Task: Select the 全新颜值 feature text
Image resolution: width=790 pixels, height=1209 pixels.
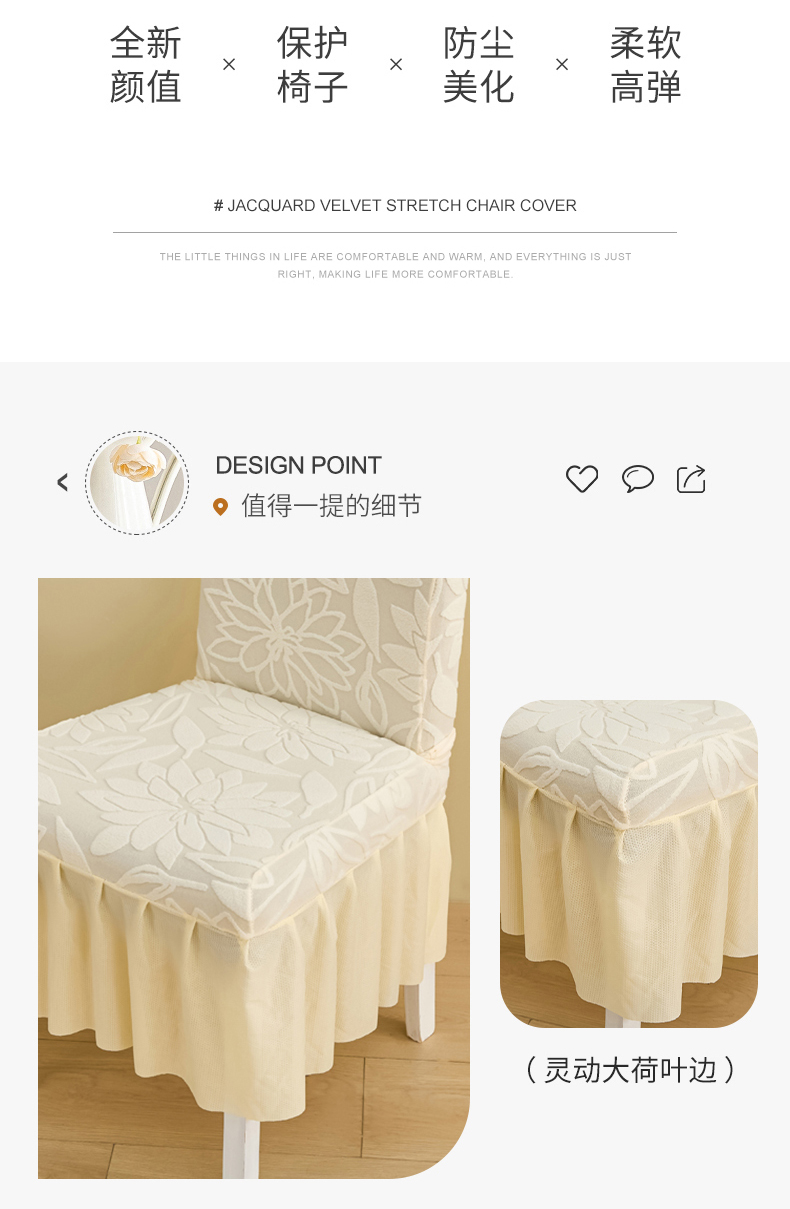Action: point(146,65)
